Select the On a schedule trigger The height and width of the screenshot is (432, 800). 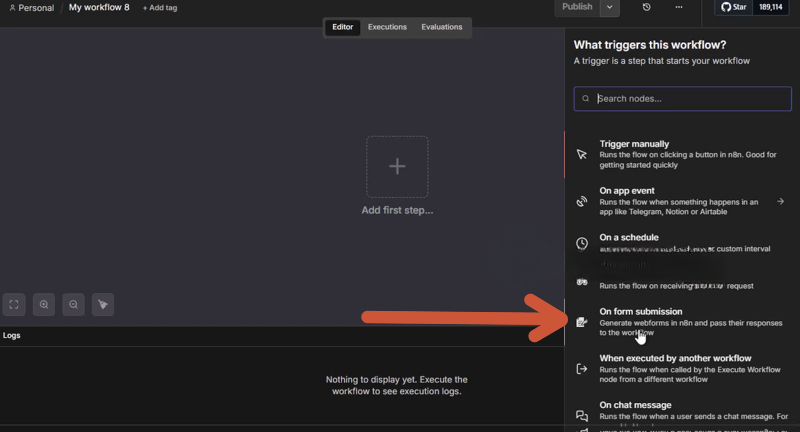coord(683,243)
